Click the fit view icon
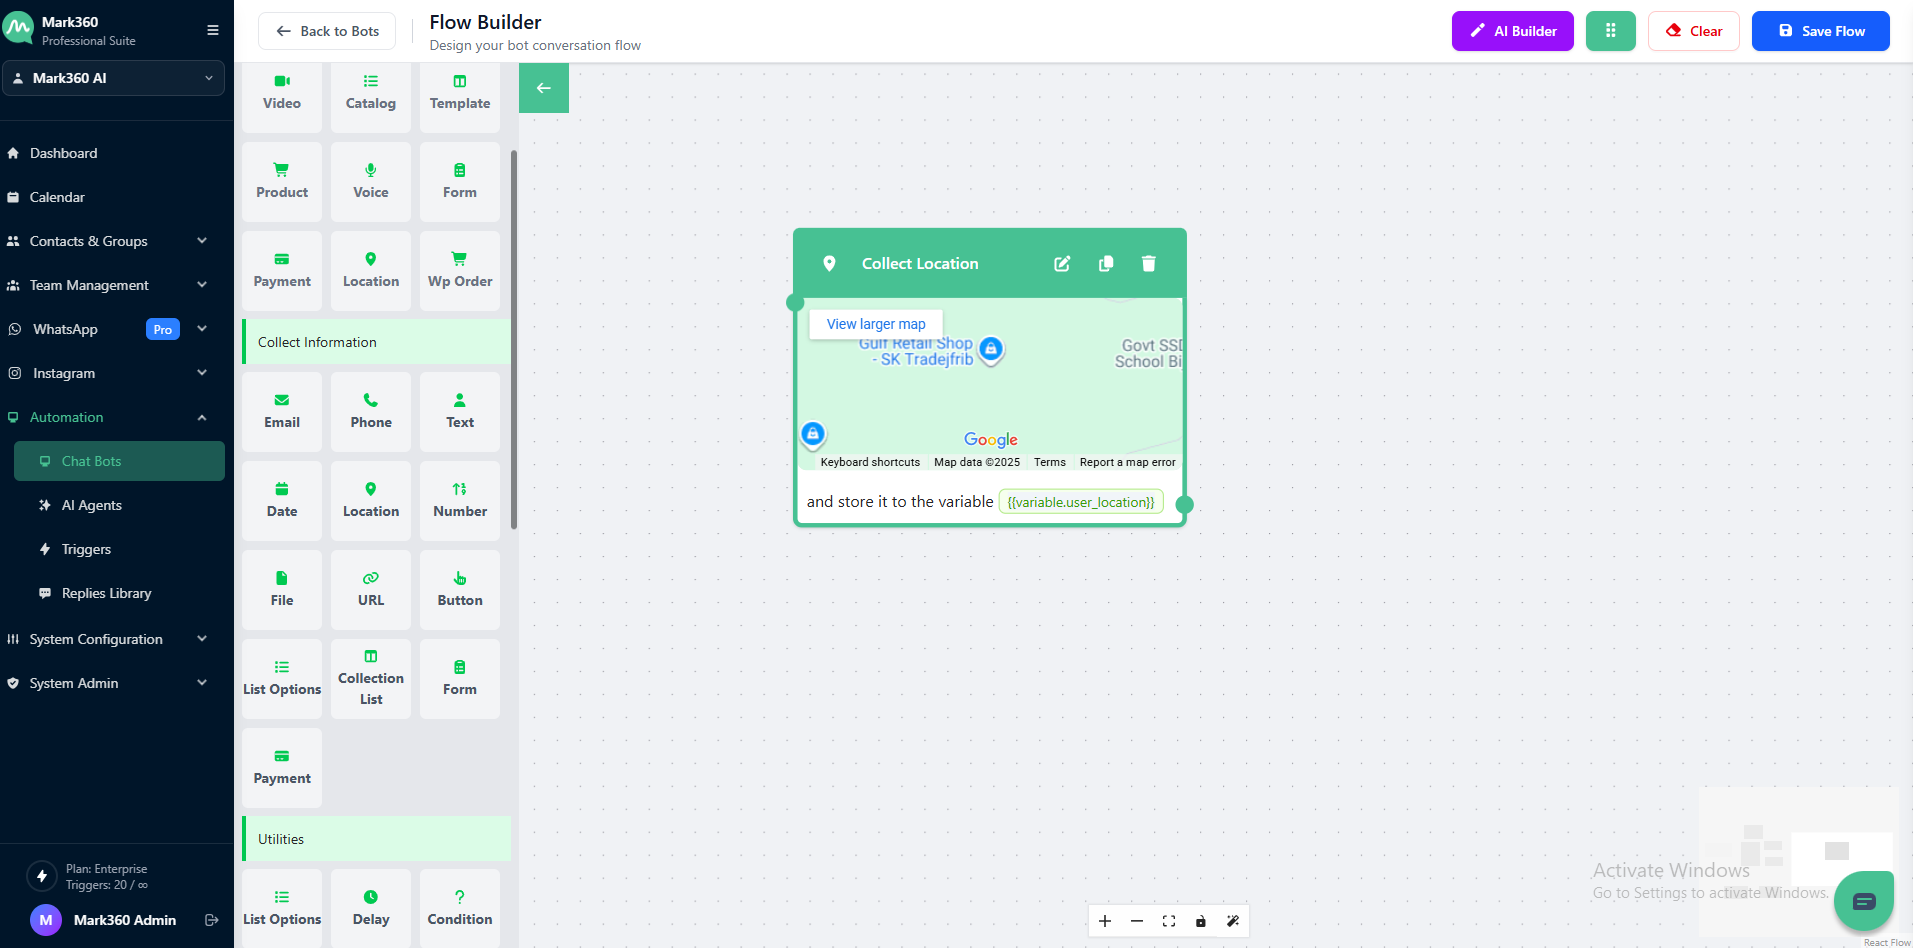1913x948 pixels. click(1169, 921)
